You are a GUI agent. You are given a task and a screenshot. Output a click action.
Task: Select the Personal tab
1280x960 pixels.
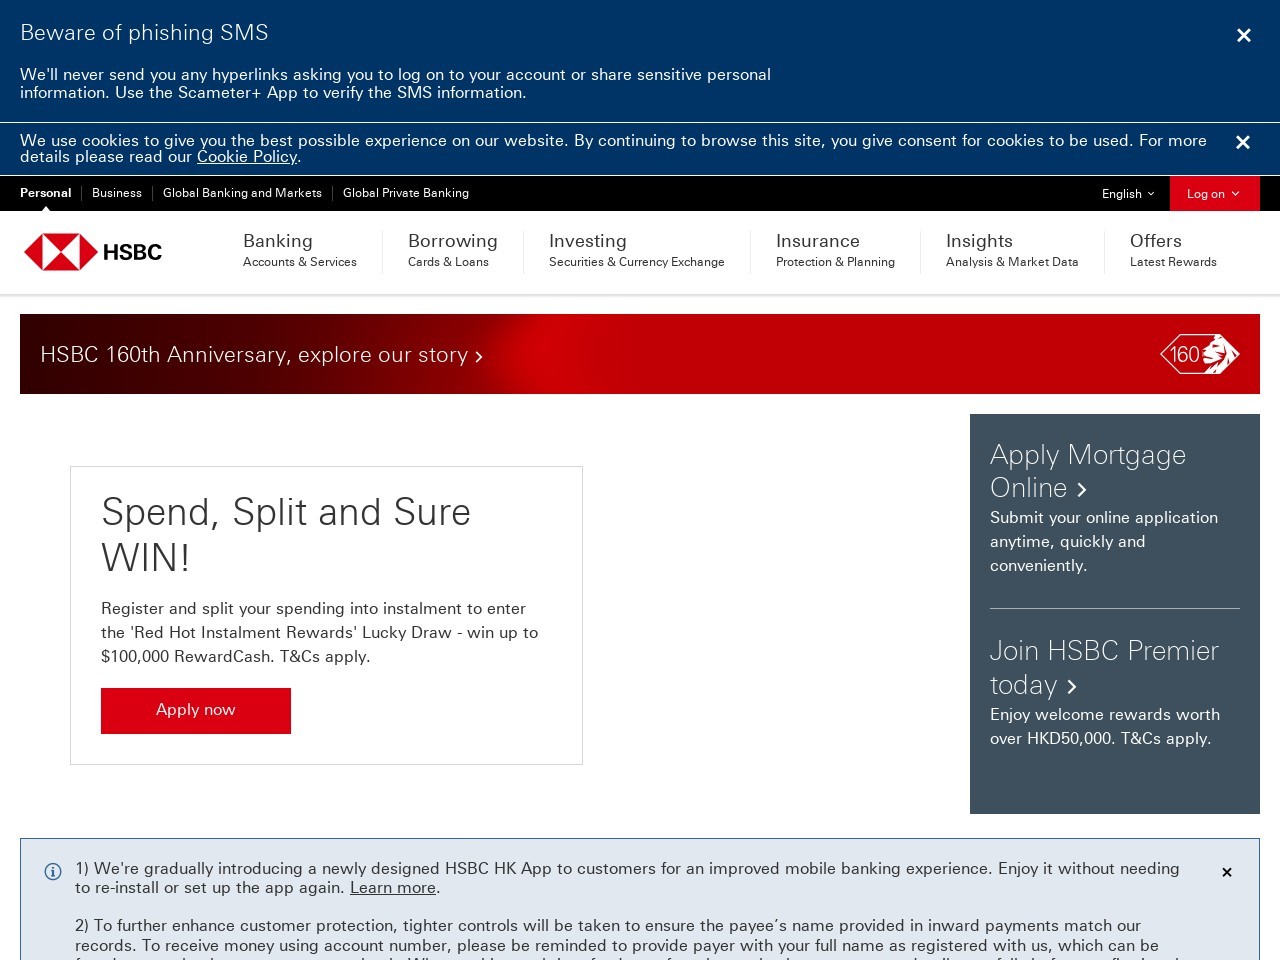tap(46, 193)
